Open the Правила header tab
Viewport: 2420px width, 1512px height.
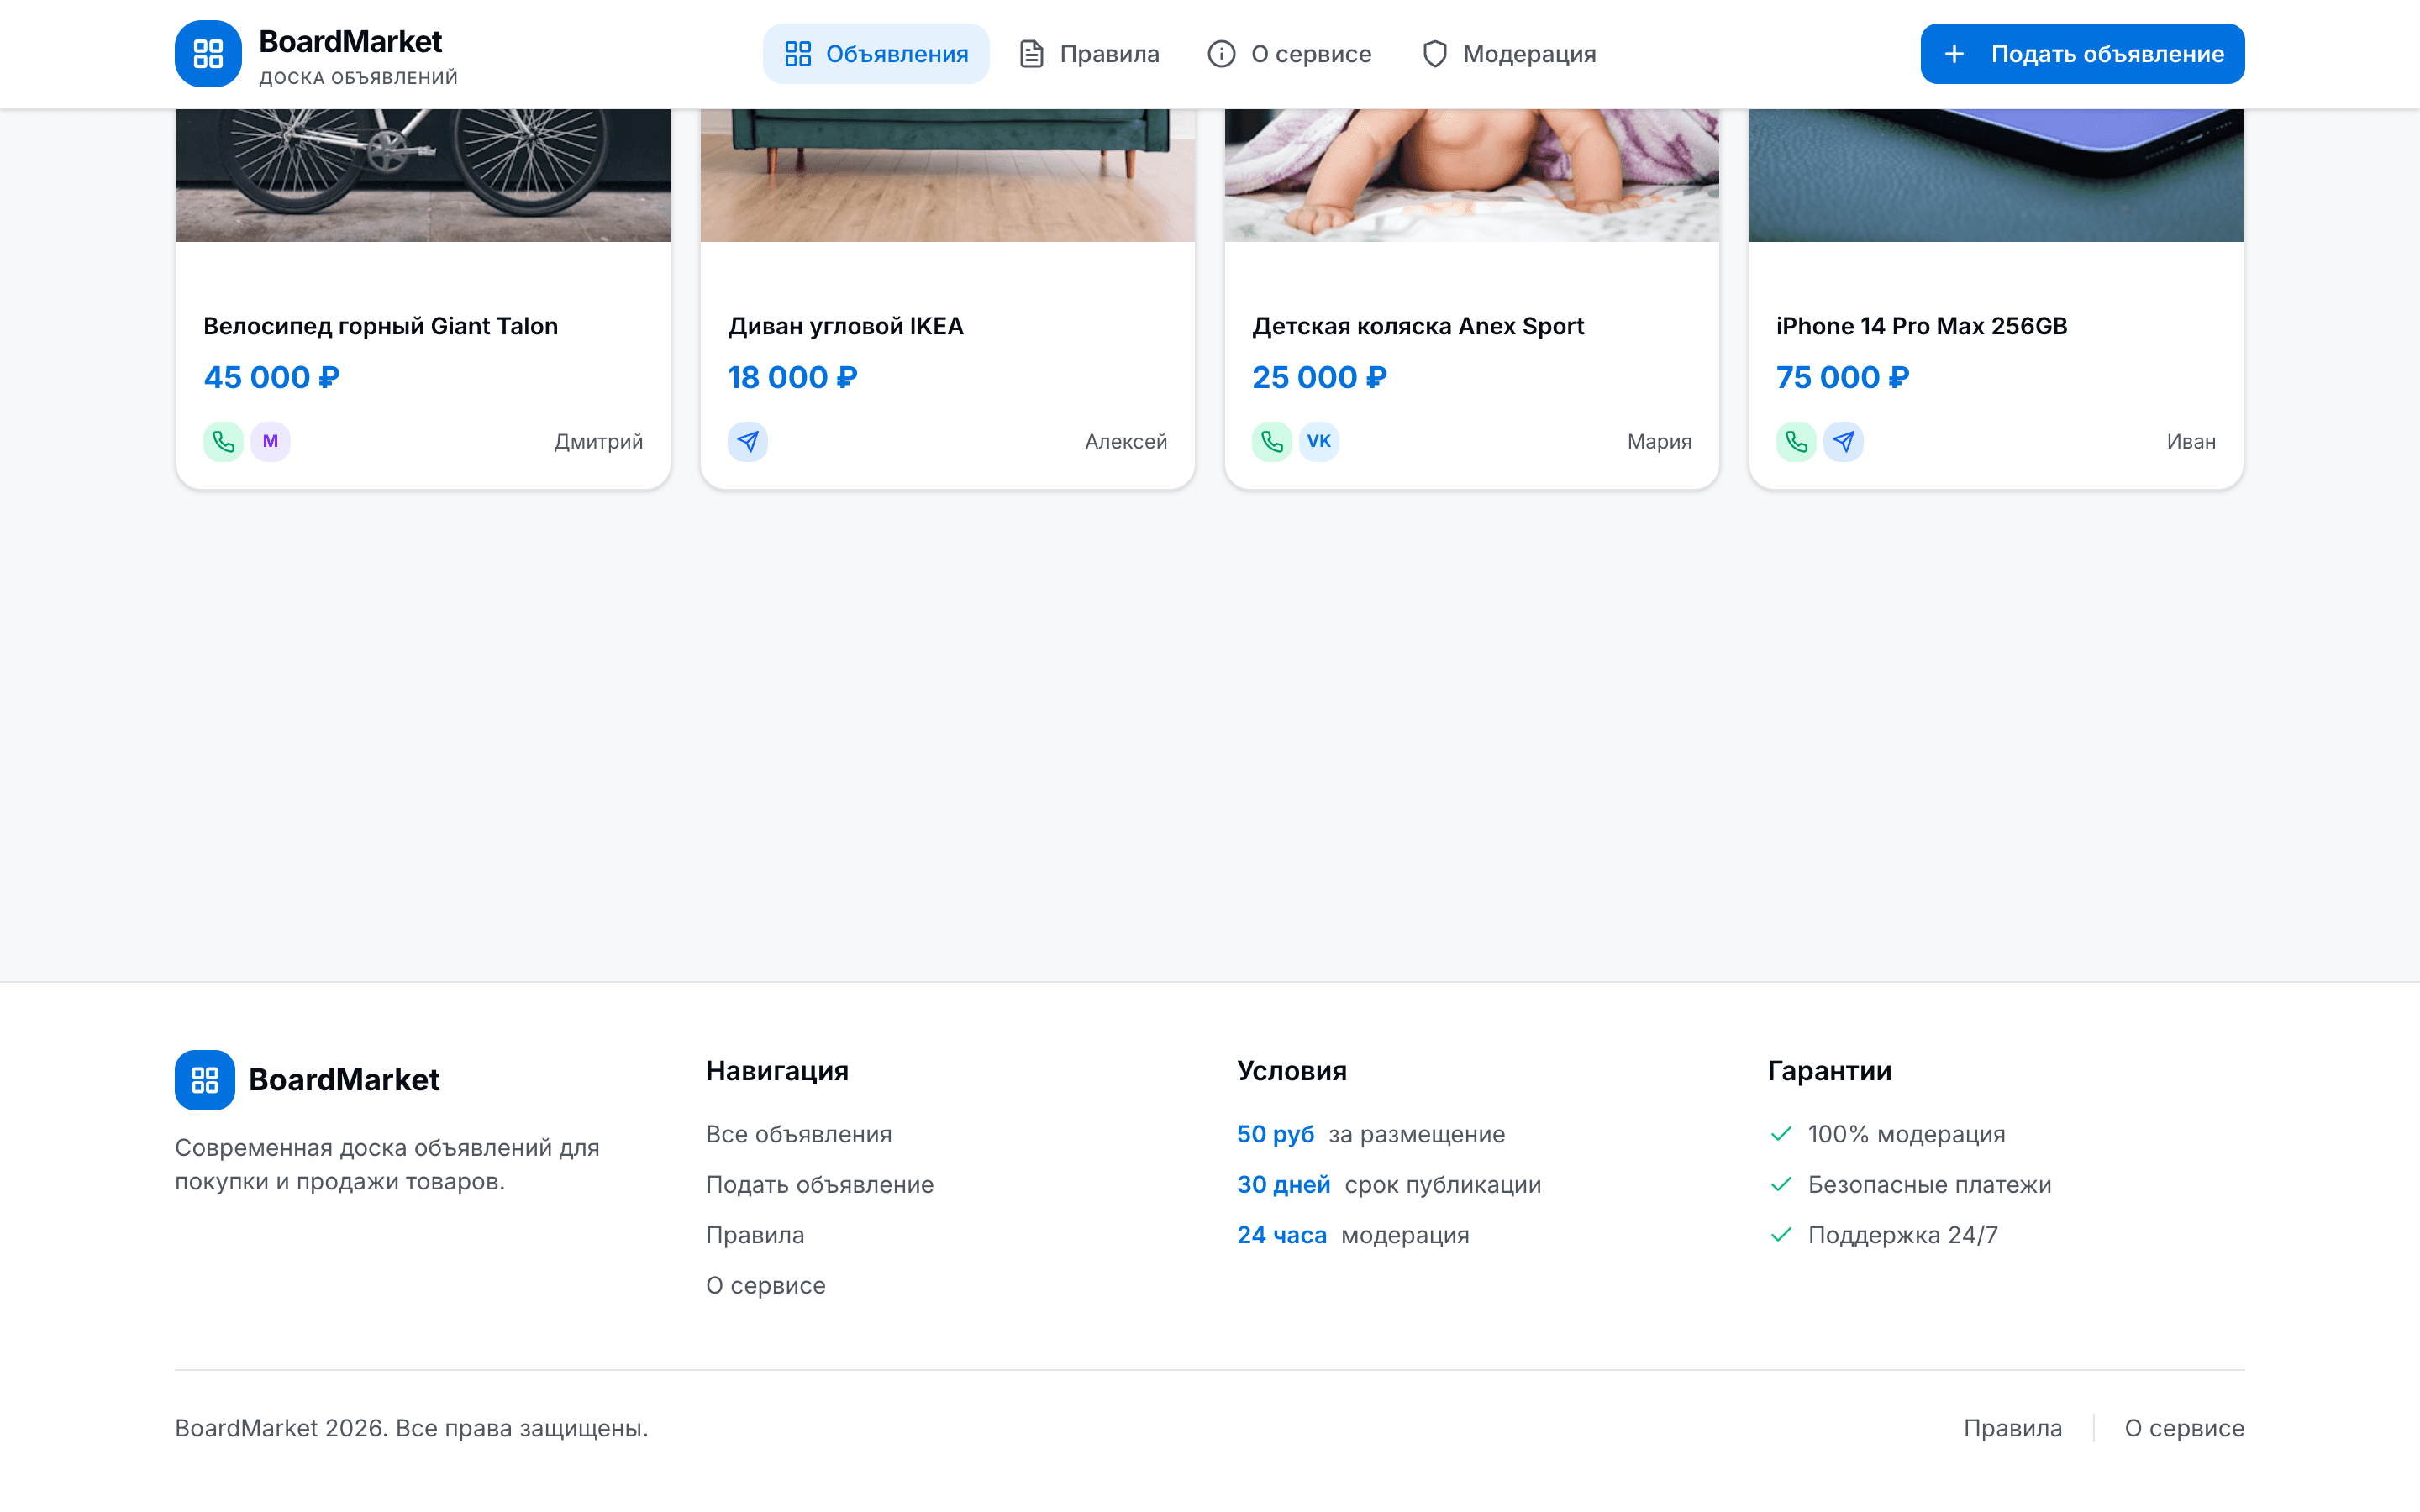[1089, 54]
